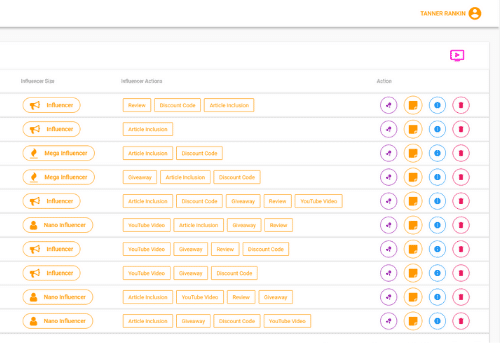Viewport: 500px width, 361px height.
Task: Show info for Mega Influencer row containing Giveaway
Action: (437, 177)
